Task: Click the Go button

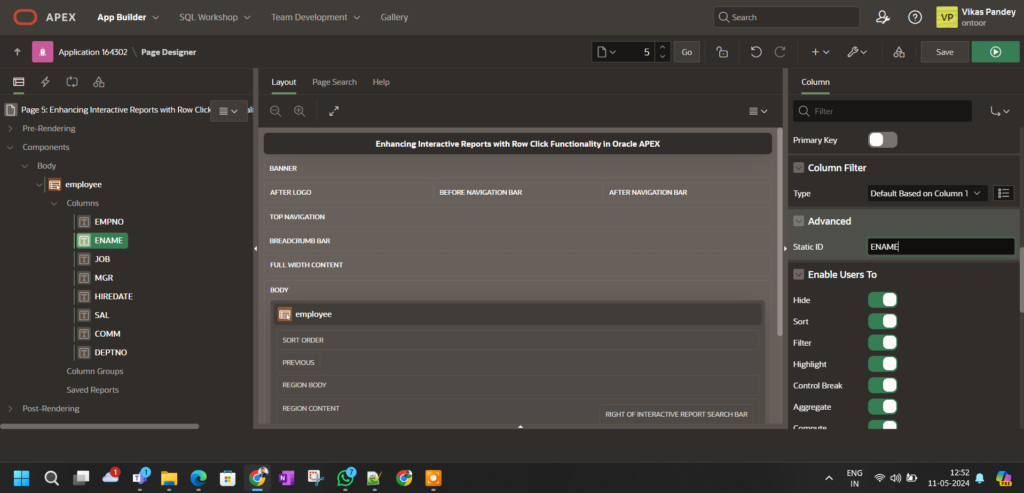Action: click(x=686, y=52)
